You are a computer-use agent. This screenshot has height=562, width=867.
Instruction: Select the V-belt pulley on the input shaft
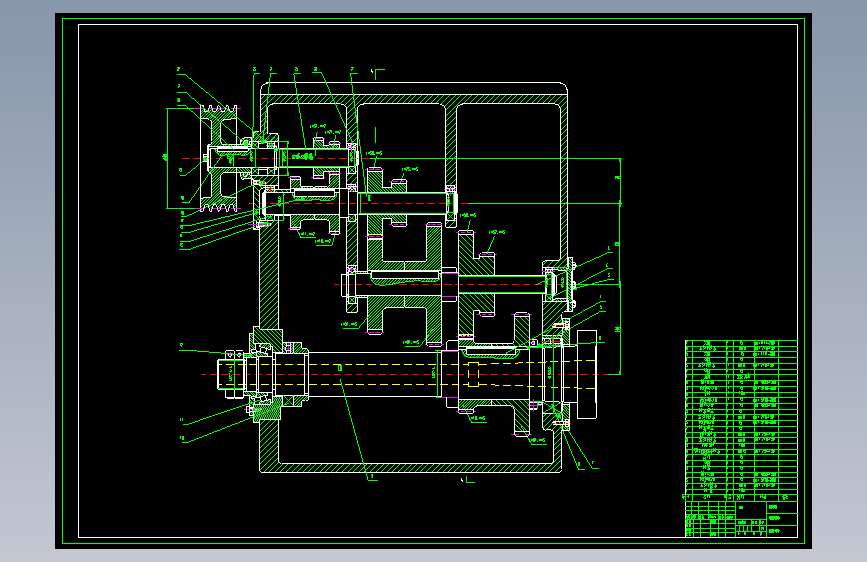coord(220,159)
